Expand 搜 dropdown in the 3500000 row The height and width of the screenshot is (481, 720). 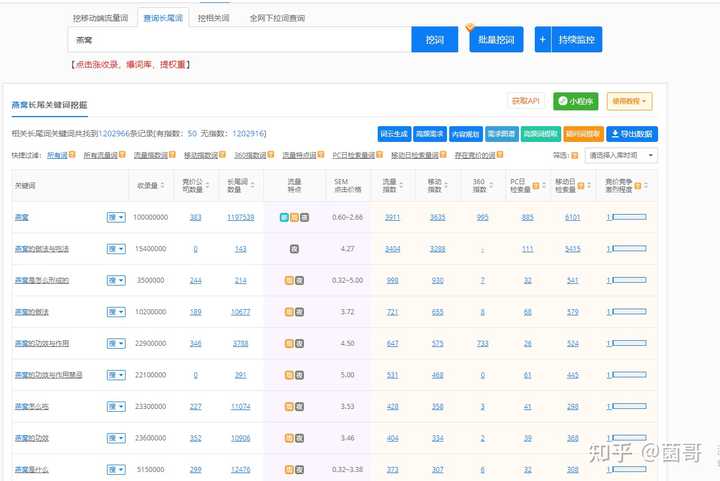tap(116, 280)
